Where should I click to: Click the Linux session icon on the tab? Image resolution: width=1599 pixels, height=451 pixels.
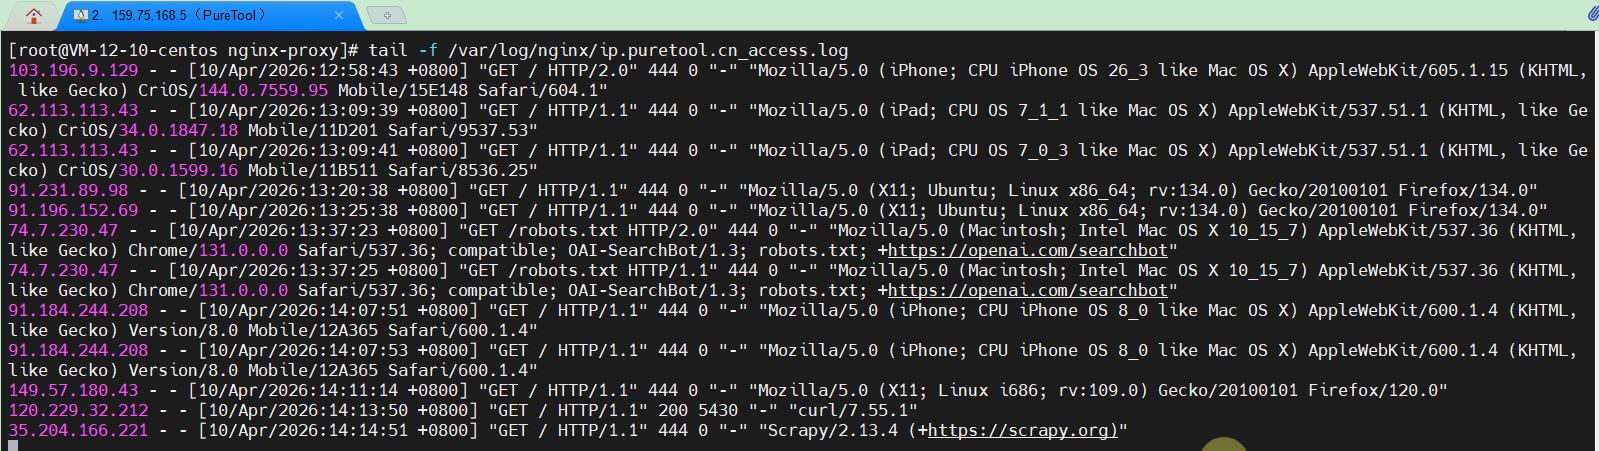[81, 15]
